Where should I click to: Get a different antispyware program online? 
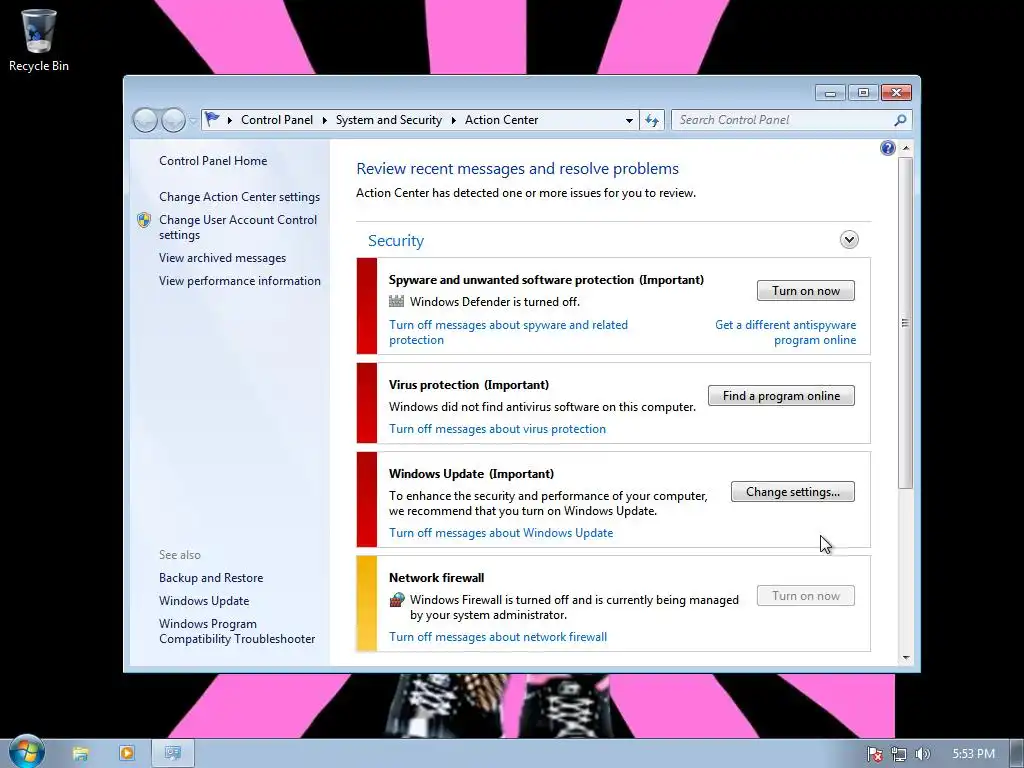tap(785, 332)
